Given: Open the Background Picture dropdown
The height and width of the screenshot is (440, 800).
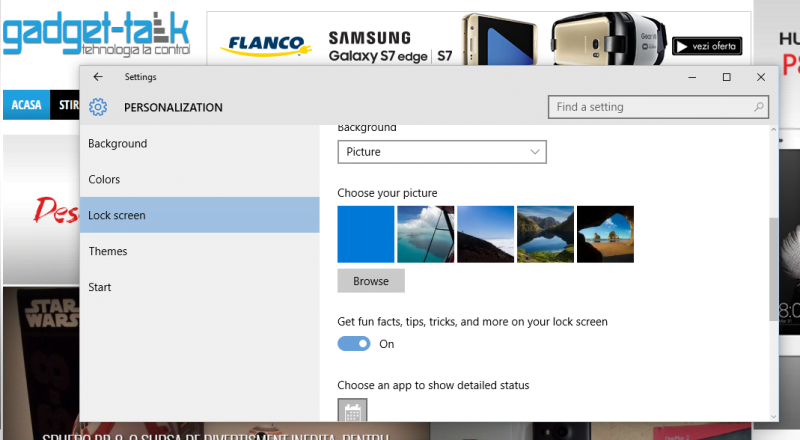Looking at the screenshot, I should (442, 152).
